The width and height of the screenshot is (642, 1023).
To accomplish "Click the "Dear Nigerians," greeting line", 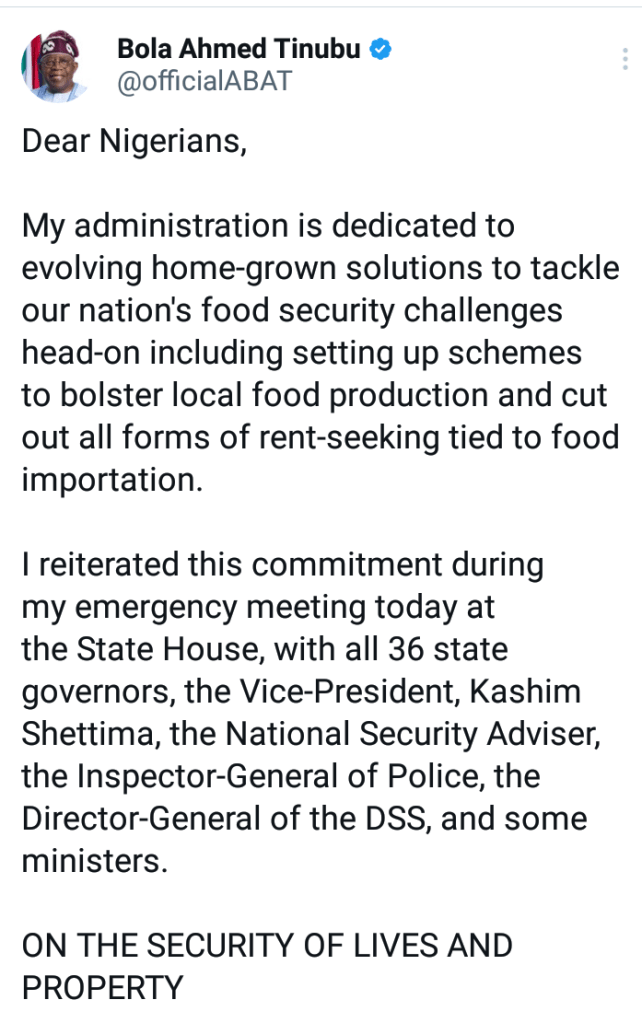I will [134, 141].
